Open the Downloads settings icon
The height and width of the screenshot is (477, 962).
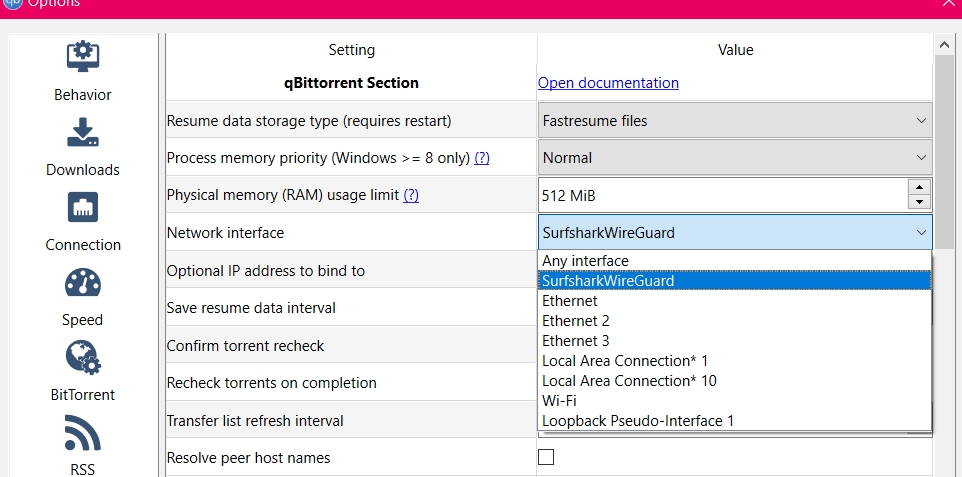tap(82, 133)
